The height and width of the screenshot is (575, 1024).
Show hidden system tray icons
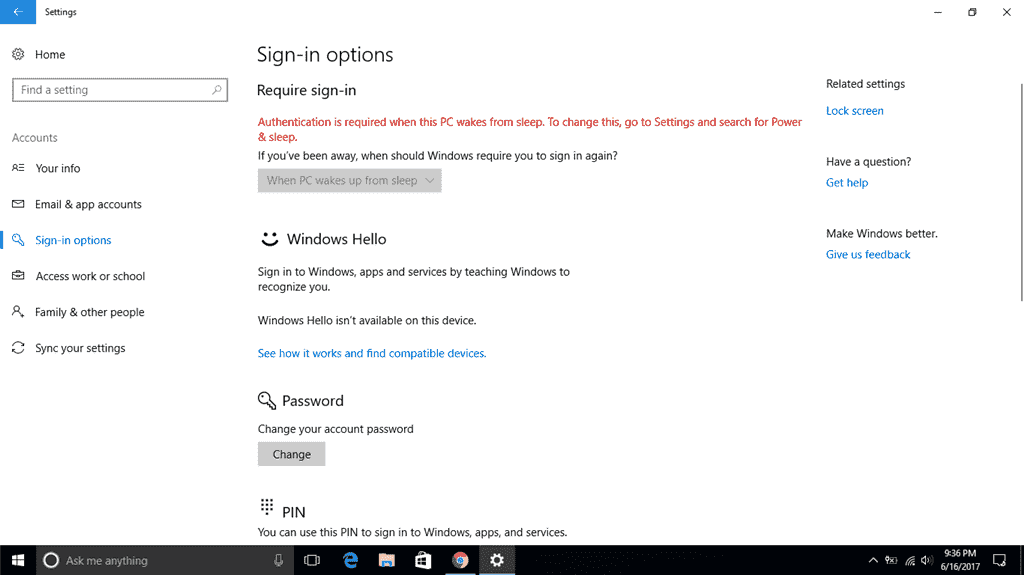pos(873,560)
